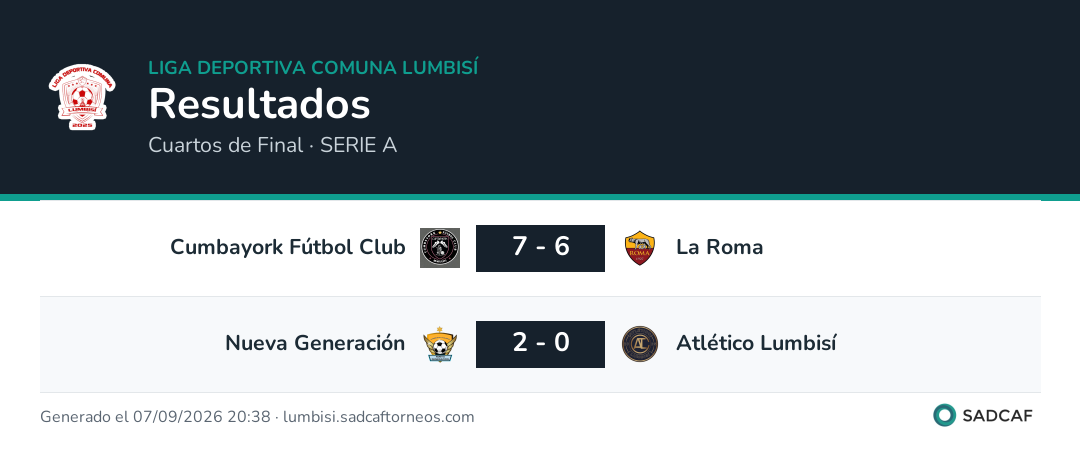Click the Cumbayork Fútbol Club team name
The width and height of the screenshot is (1080, 468).
click(x=288, y=247)
